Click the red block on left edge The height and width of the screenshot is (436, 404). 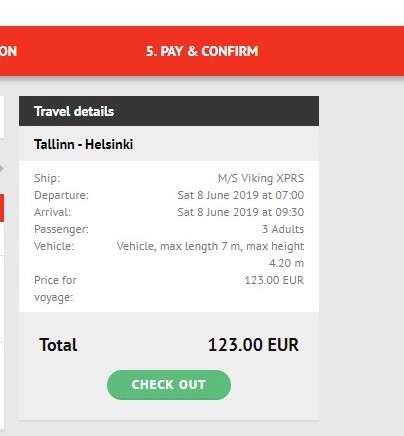[2, 208]
